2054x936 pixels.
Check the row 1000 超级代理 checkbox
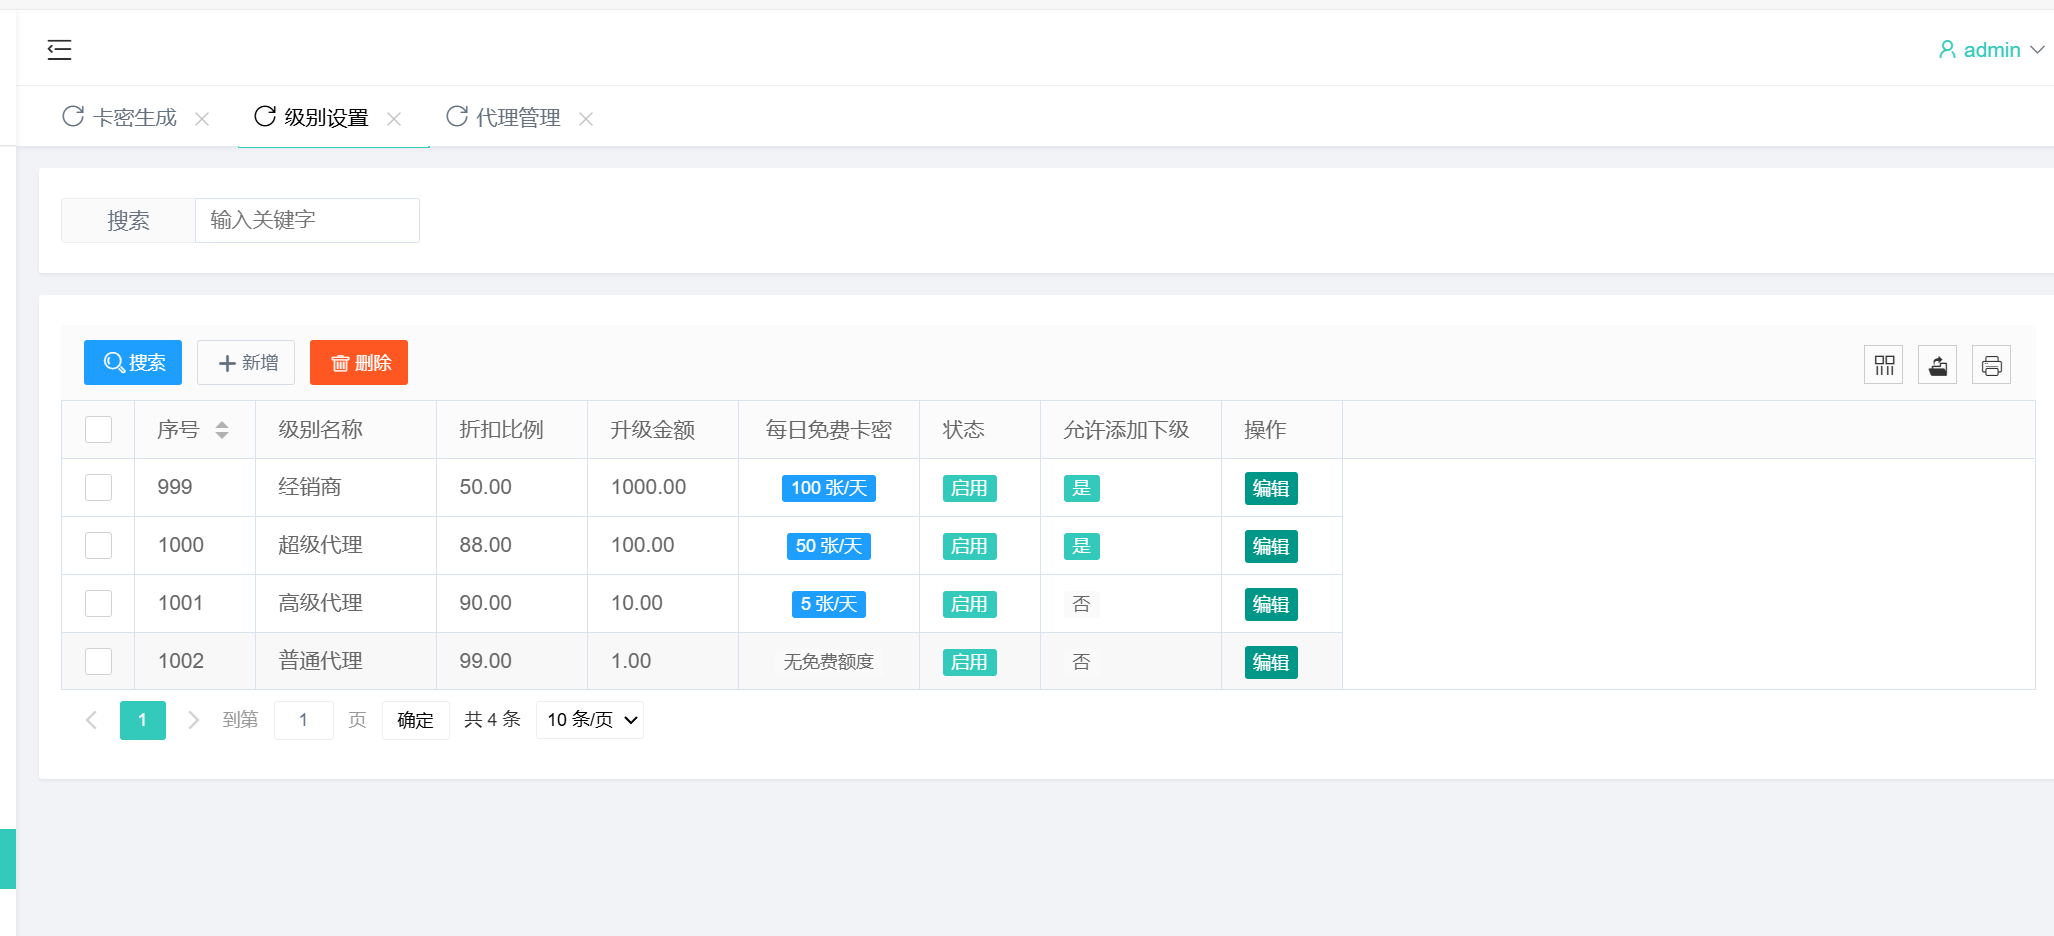(98, 546)
